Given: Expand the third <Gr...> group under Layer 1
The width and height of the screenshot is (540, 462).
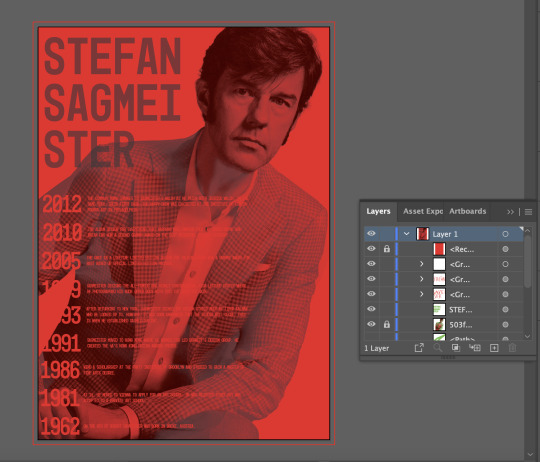Looking at the screenshot, I should point(422,294).
